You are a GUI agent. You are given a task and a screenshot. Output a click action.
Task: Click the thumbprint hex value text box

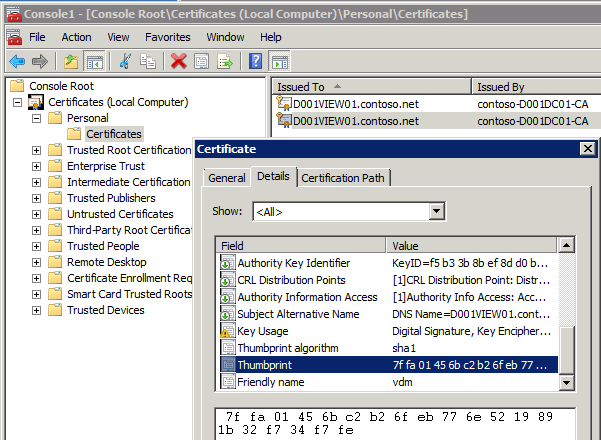(x=395, y=424)
